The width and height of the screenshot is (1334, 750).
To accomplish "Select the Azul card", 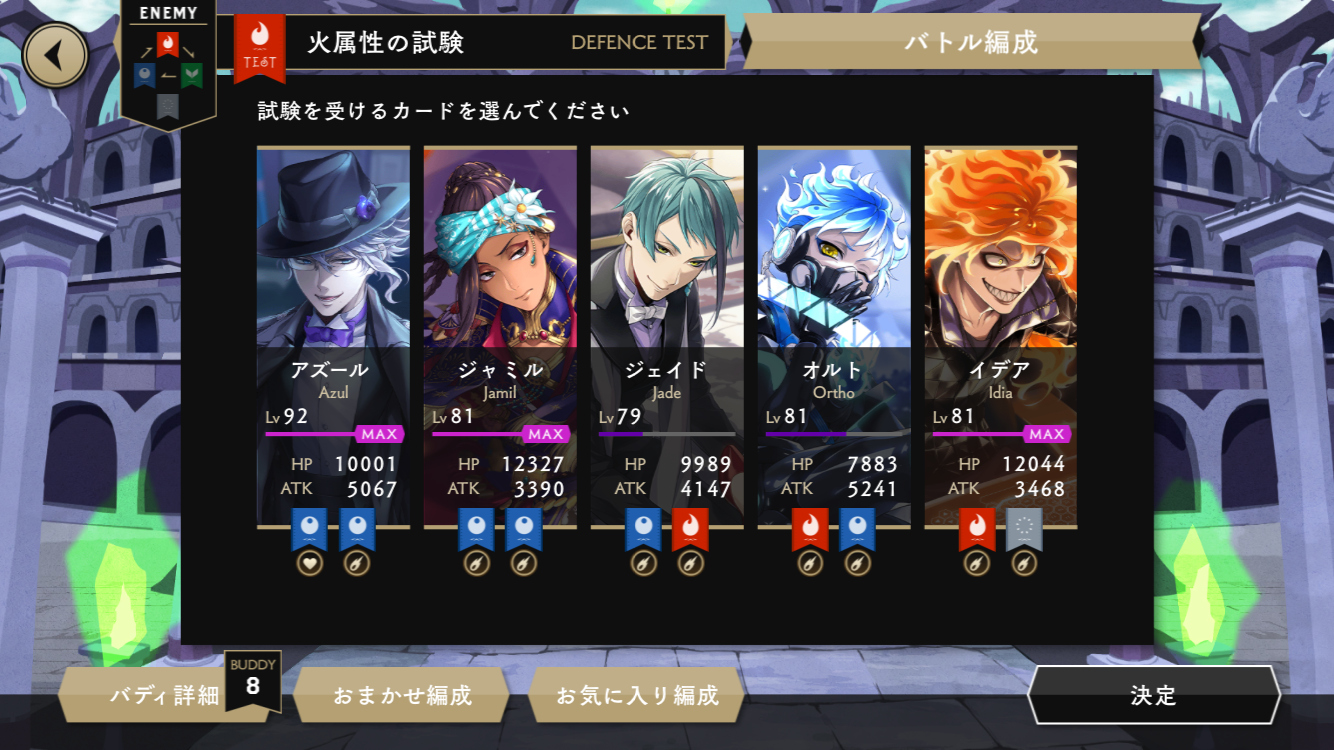I will click(333, 337).
